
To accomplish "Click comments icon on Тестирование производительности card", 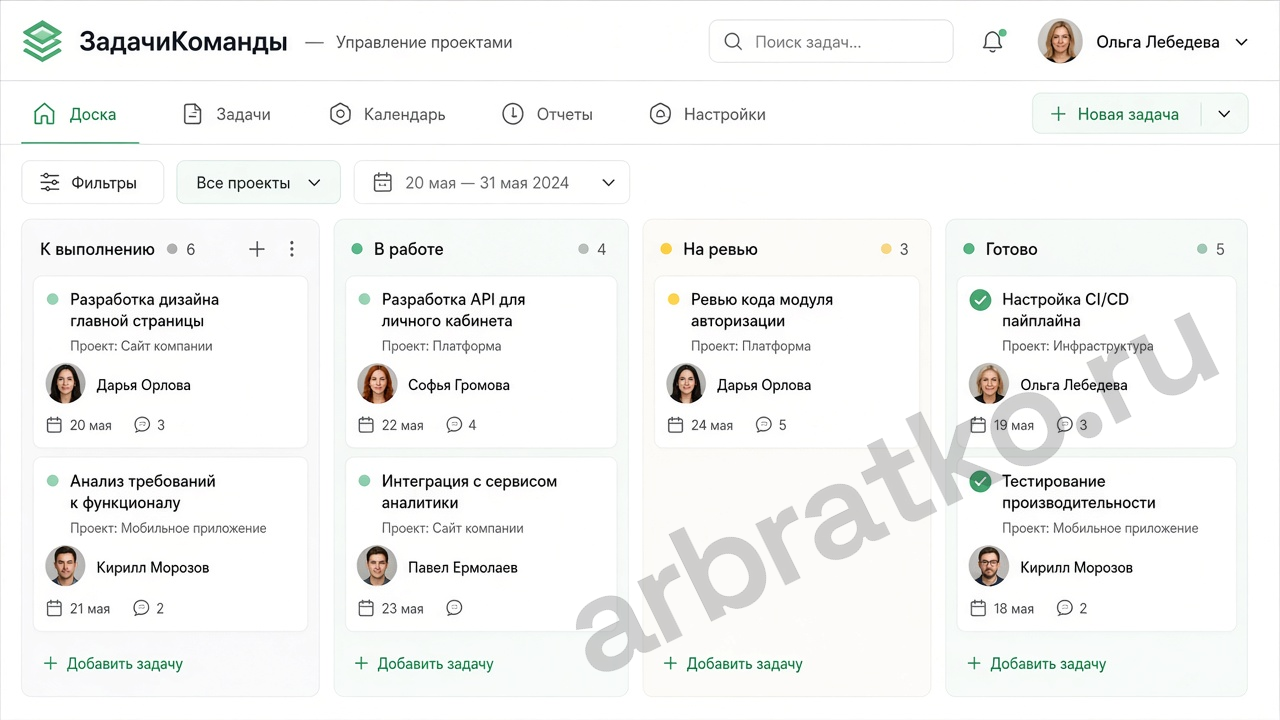I will tap(1065, 607).
